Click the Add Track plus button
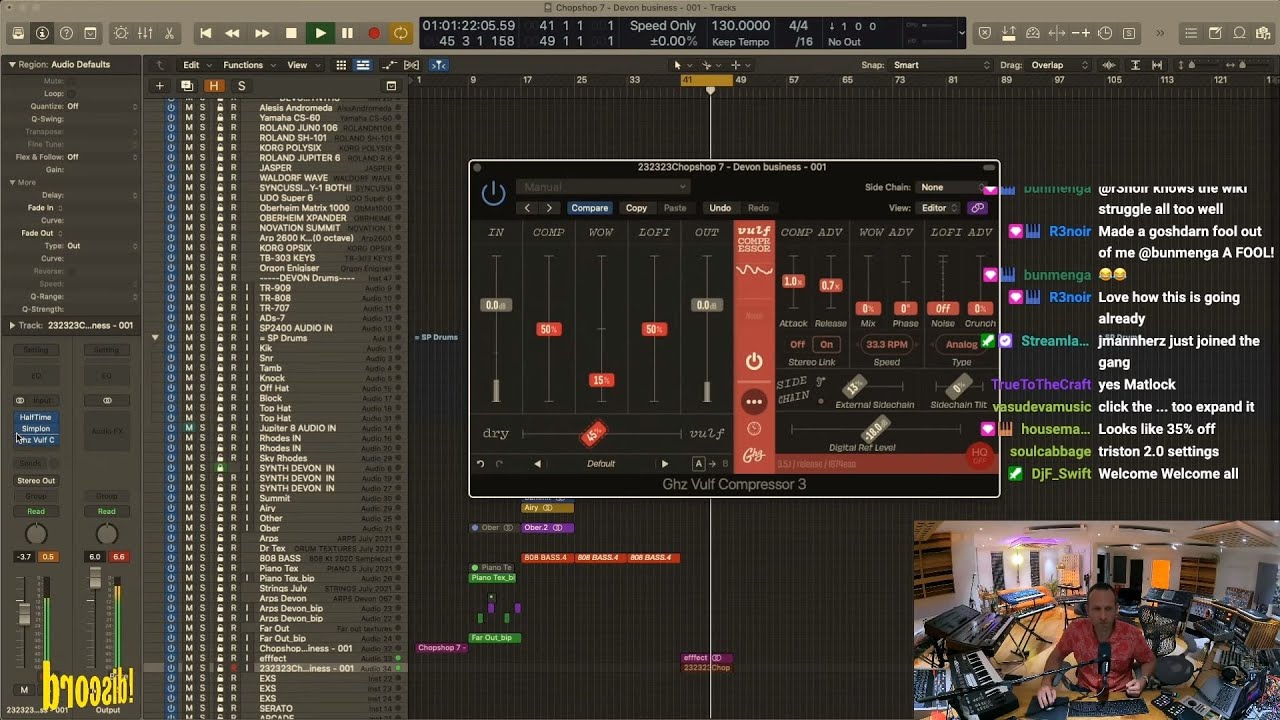This screenshot has width=1280, height=720. point(159,86)
